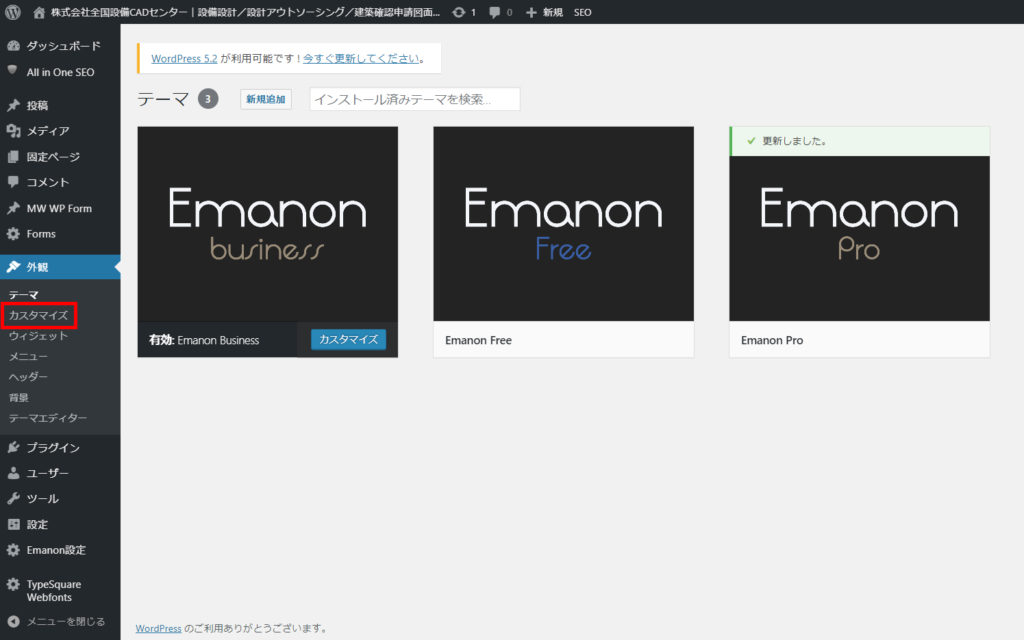Click the ツール wrench icon

point(13,498)
